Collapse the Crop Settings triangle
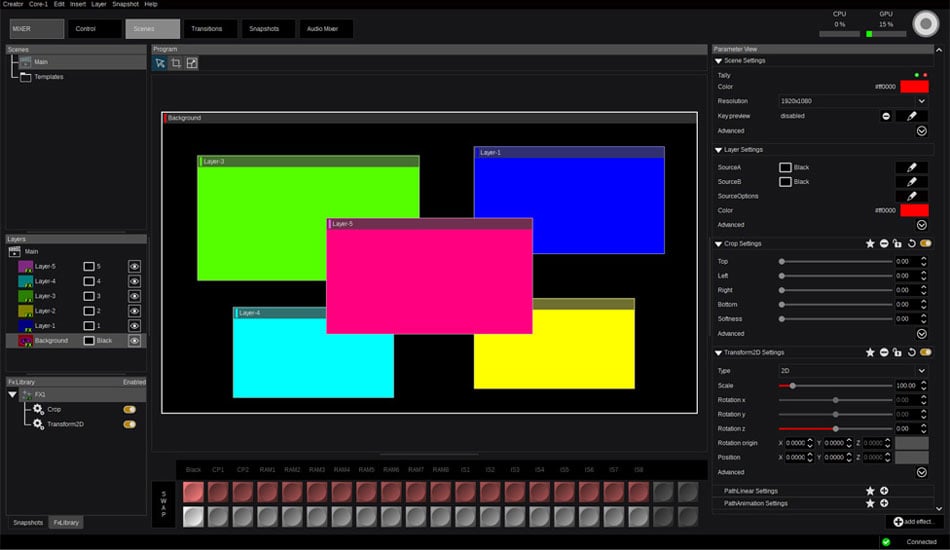Viewport: 950px width, 550px height. [719, 244]
